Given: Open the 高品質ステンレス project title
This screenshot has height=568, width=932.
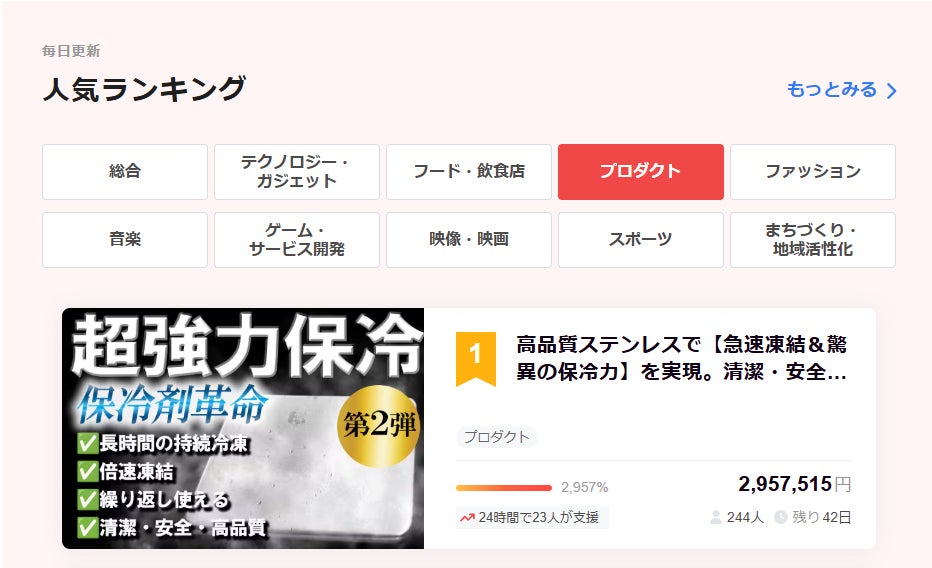Looking at the screenshot, I should click(x=681, y=358).
